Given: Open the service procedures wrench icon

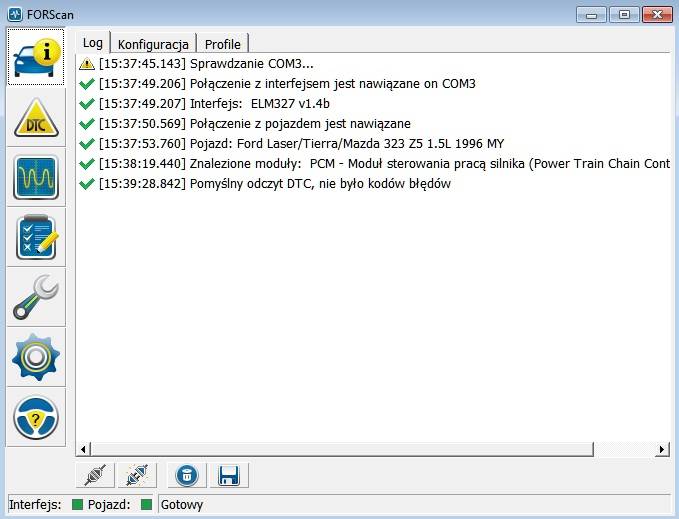Looking at the screenshot, I should coord(36,297).
